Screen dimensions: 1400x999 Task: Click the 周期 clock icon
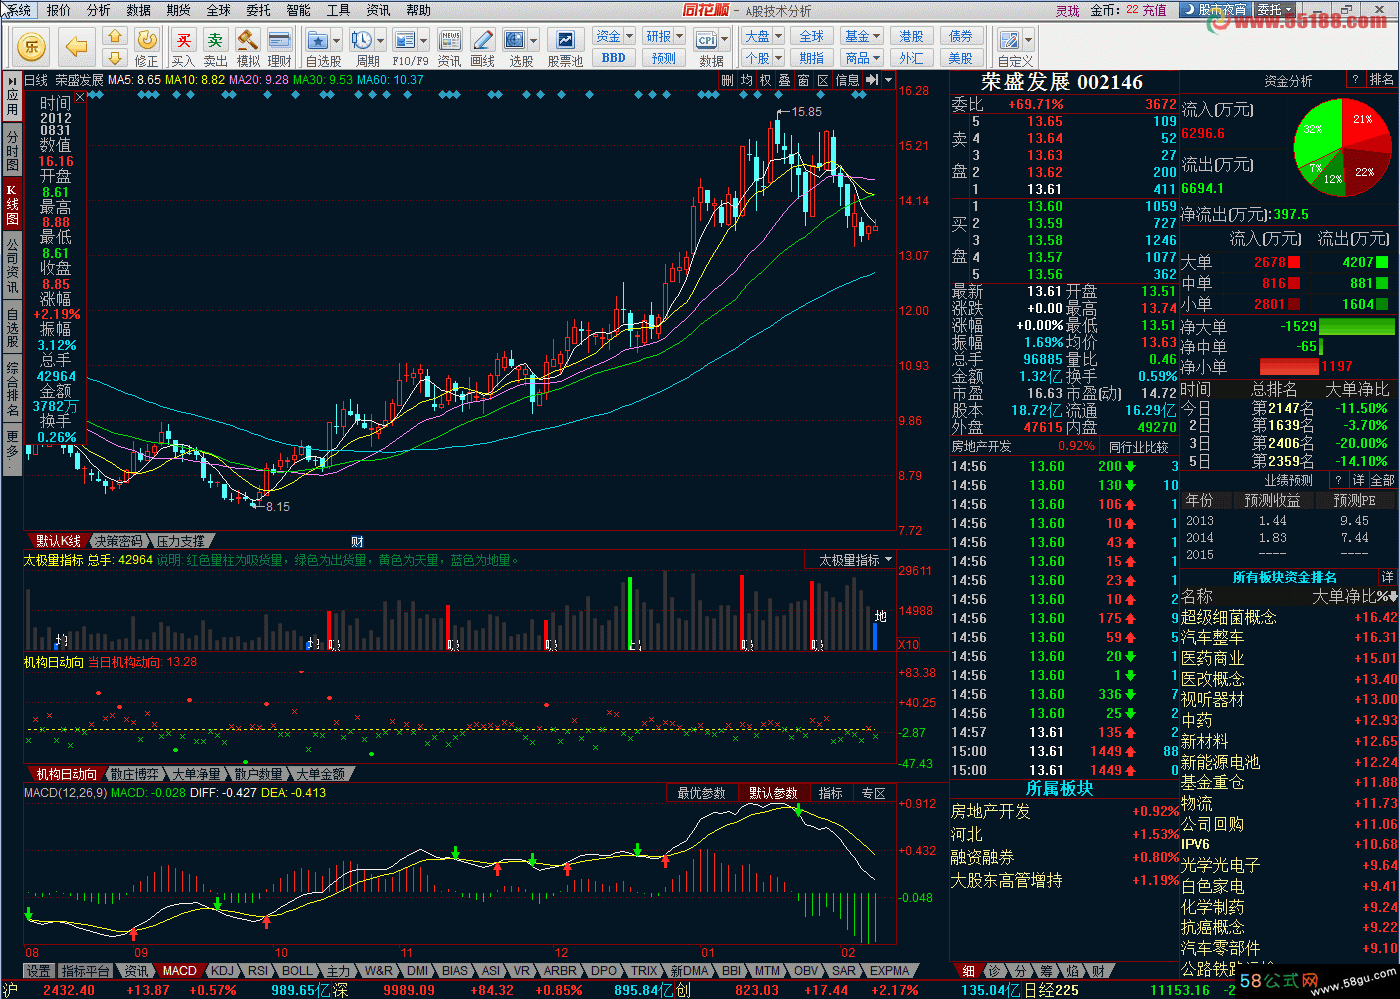point(362,40)
